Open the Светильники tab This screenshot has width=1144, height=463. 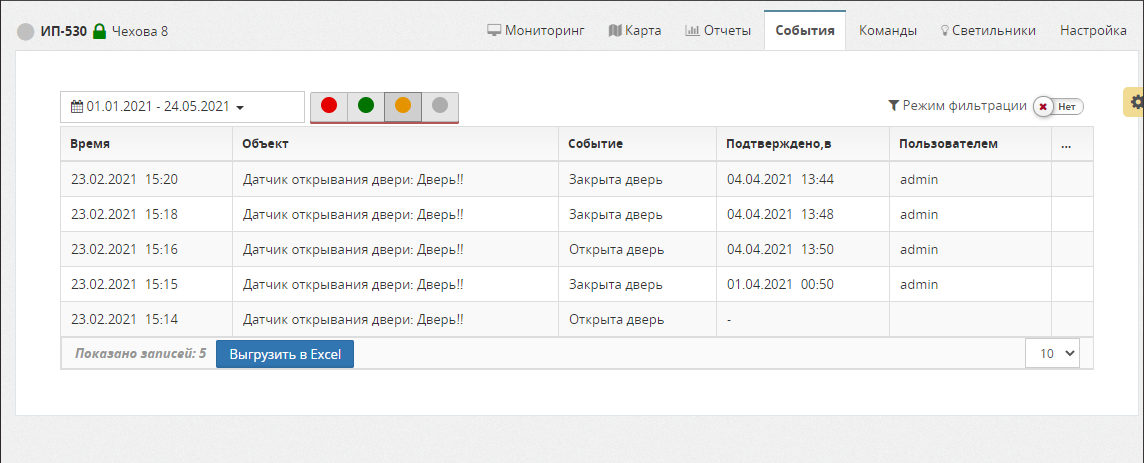pos(988,31)
